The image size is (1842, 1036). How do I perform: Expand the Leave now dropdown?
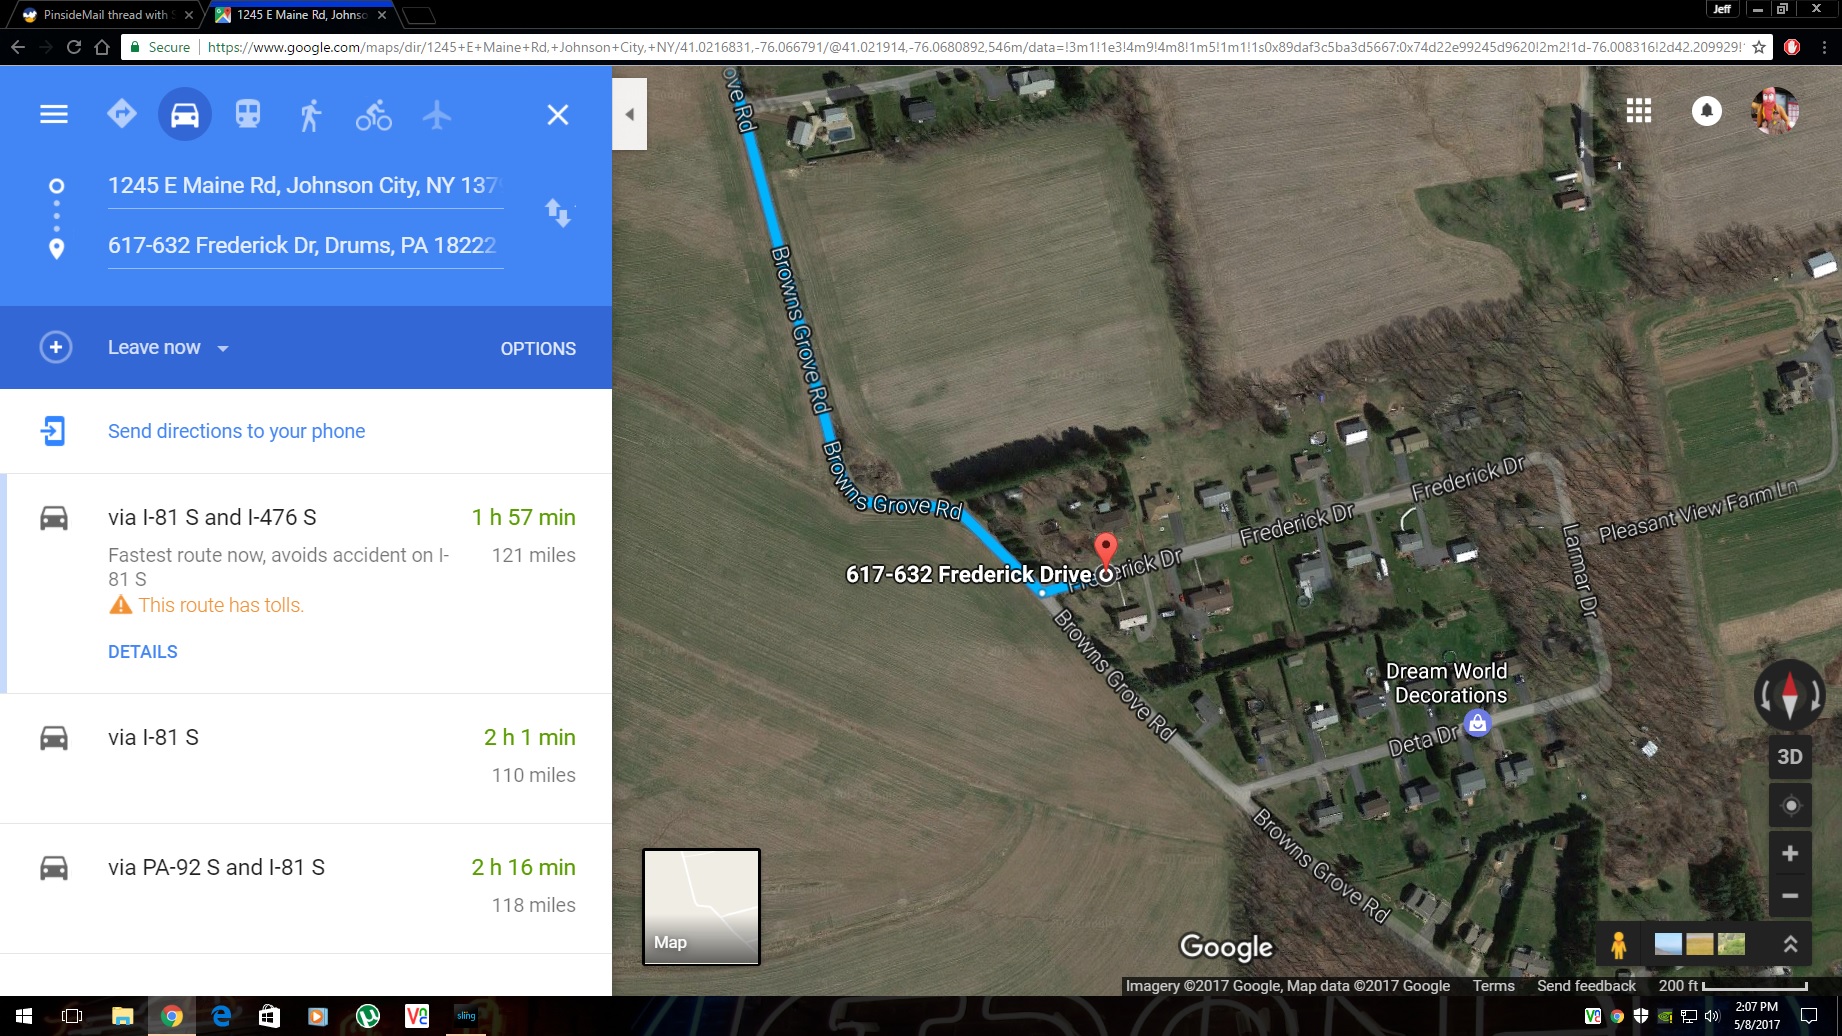(x=168, y=348)
